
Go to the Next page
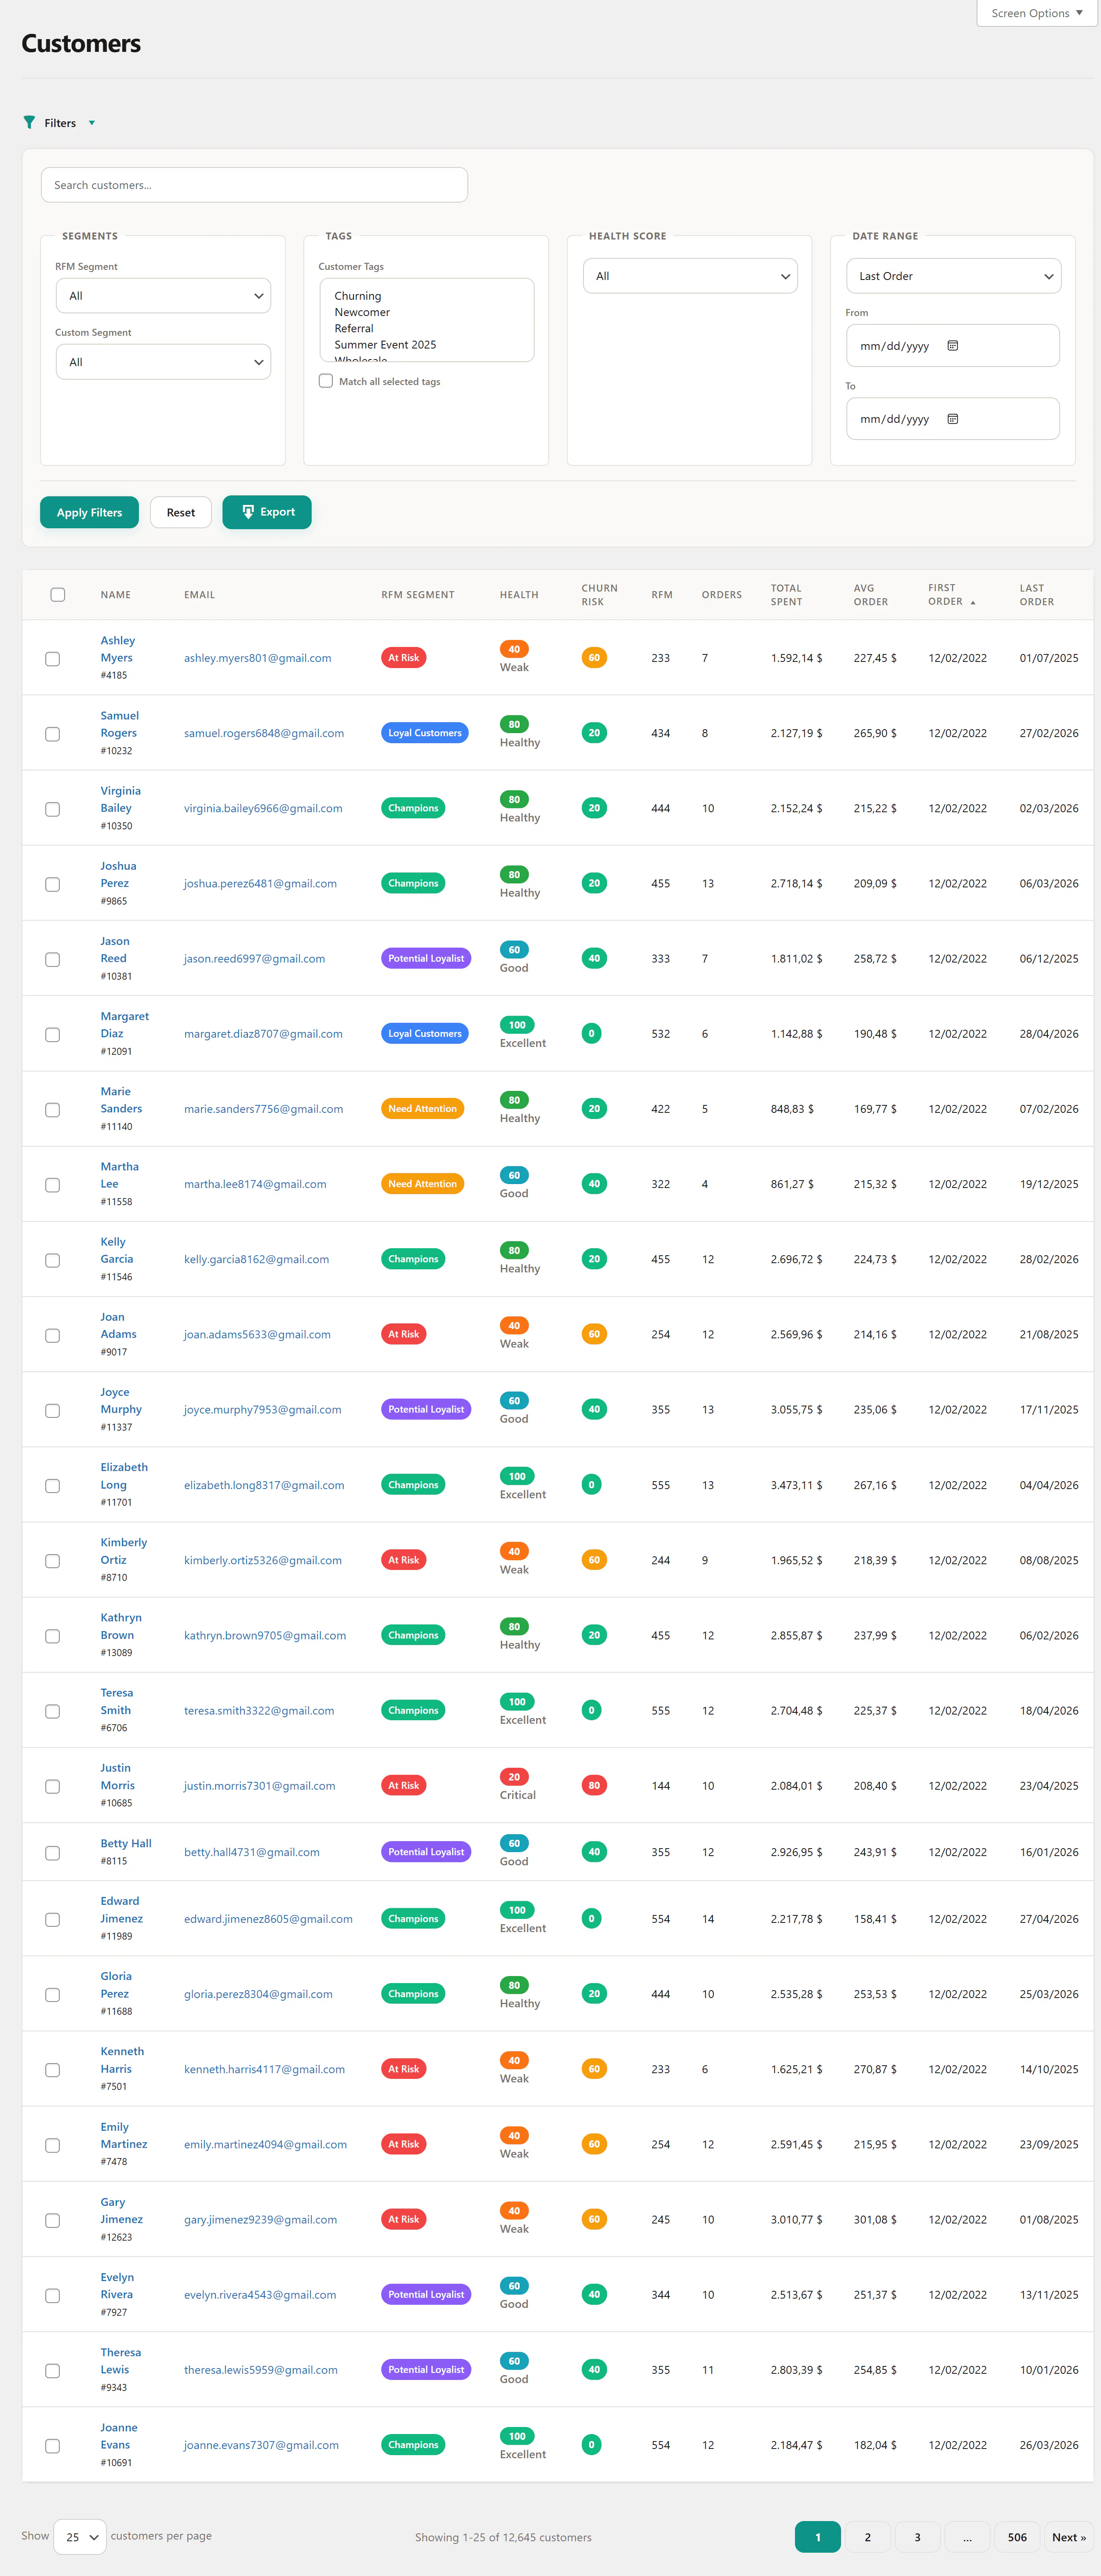click(1068, 2537)
